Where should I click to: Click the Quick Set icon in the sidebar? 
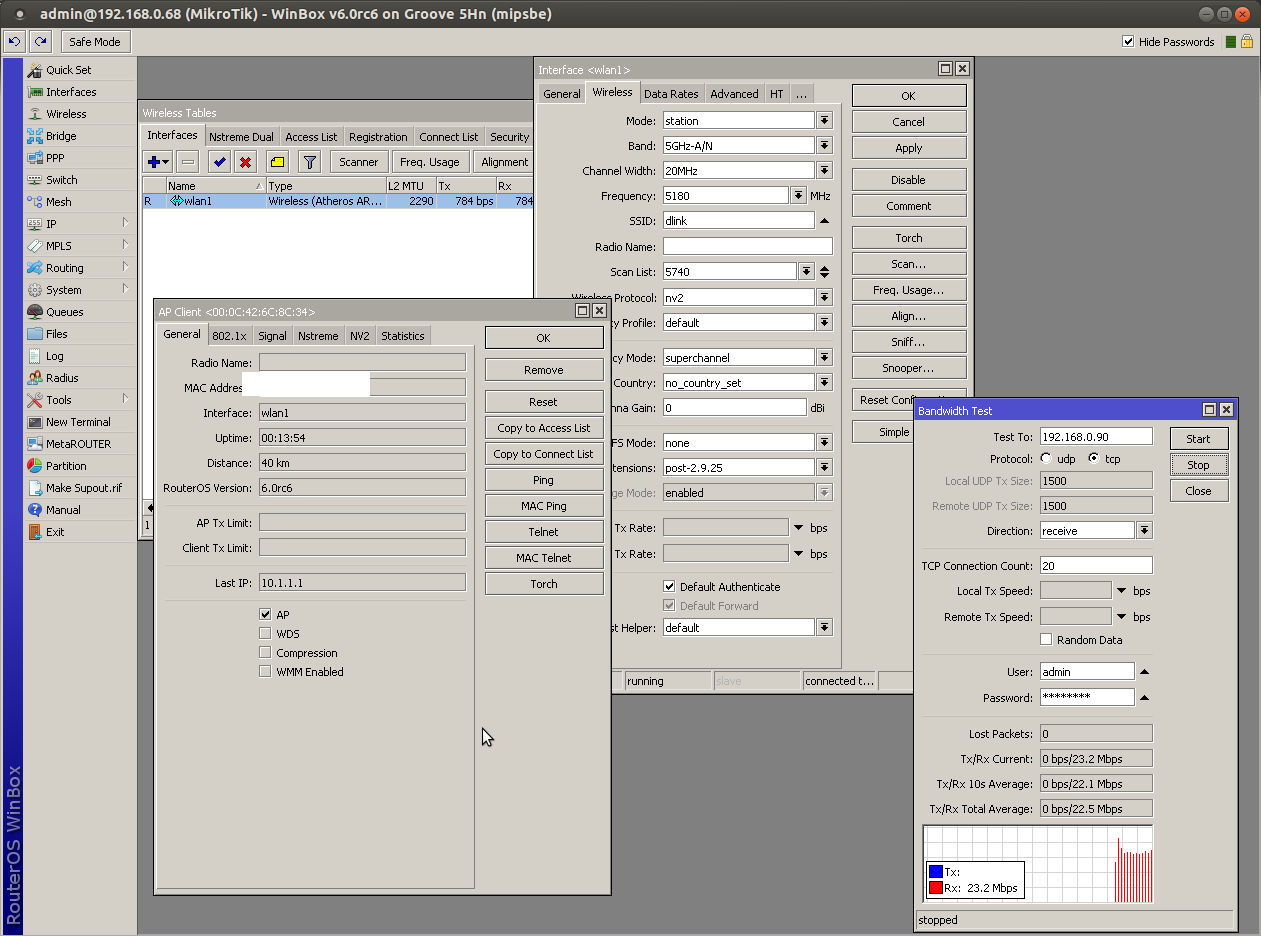click(x=35, y=70)
